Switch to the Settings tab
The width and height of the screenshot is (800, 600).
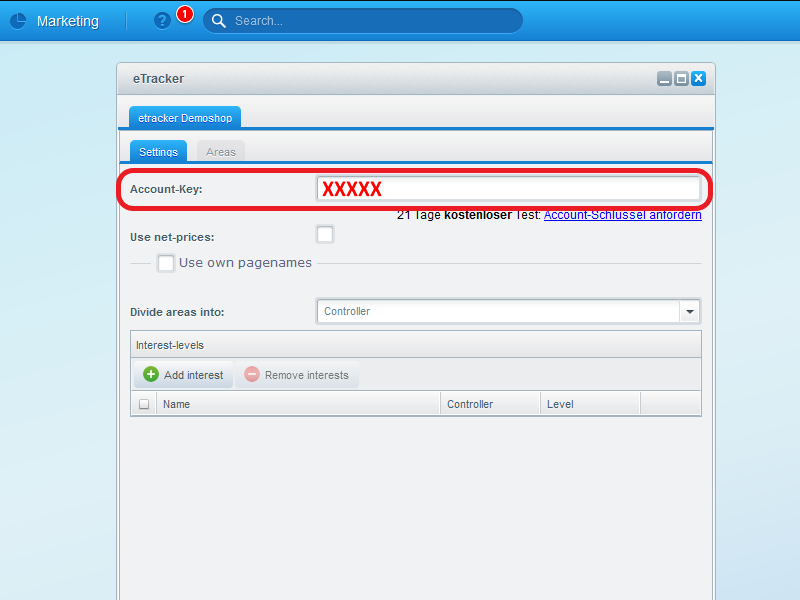click(x=158, y=152)
